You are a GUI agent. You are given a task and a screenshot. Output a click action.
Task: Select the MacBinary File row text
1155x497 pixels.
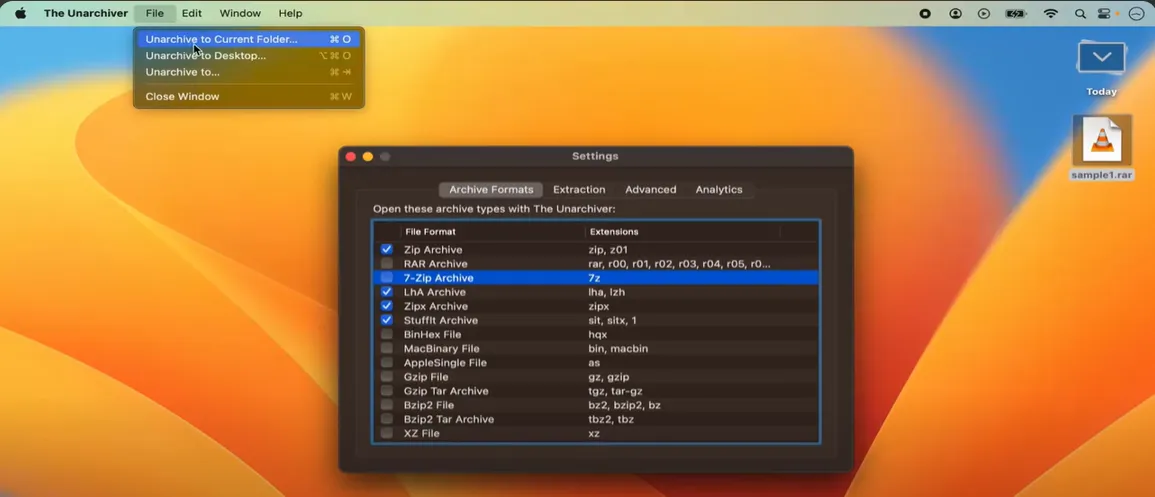[x=441, y=348]
